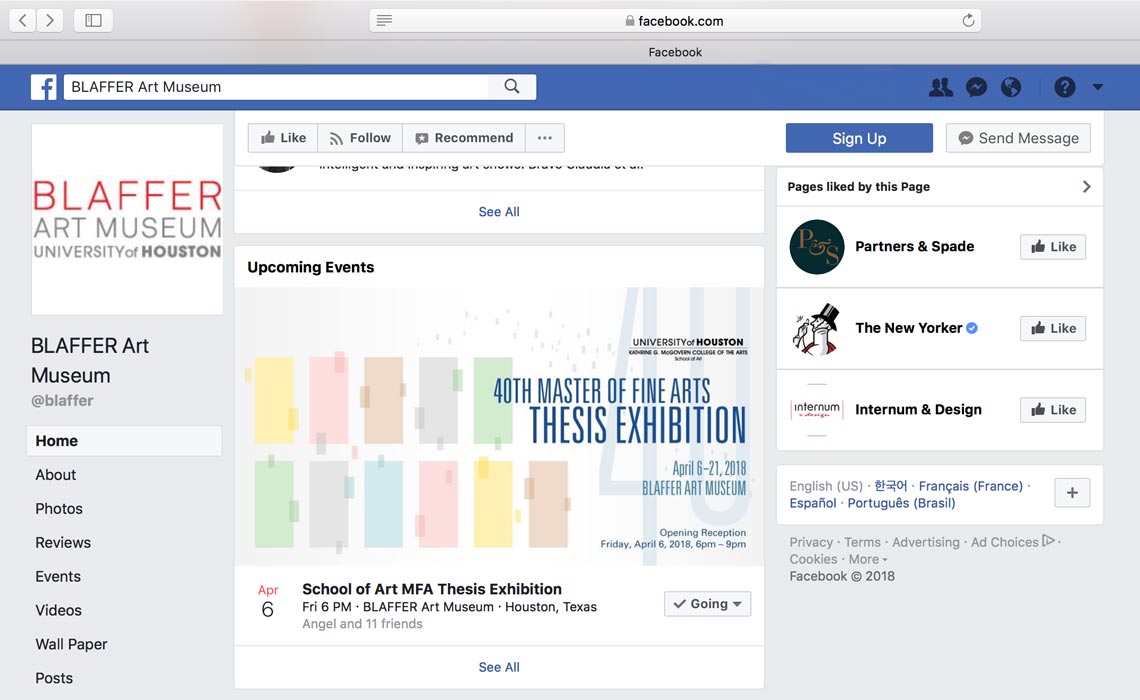Click Angel and 11 friends text
The width and height of the screenshot is (1140, 700).
point(362,624)
